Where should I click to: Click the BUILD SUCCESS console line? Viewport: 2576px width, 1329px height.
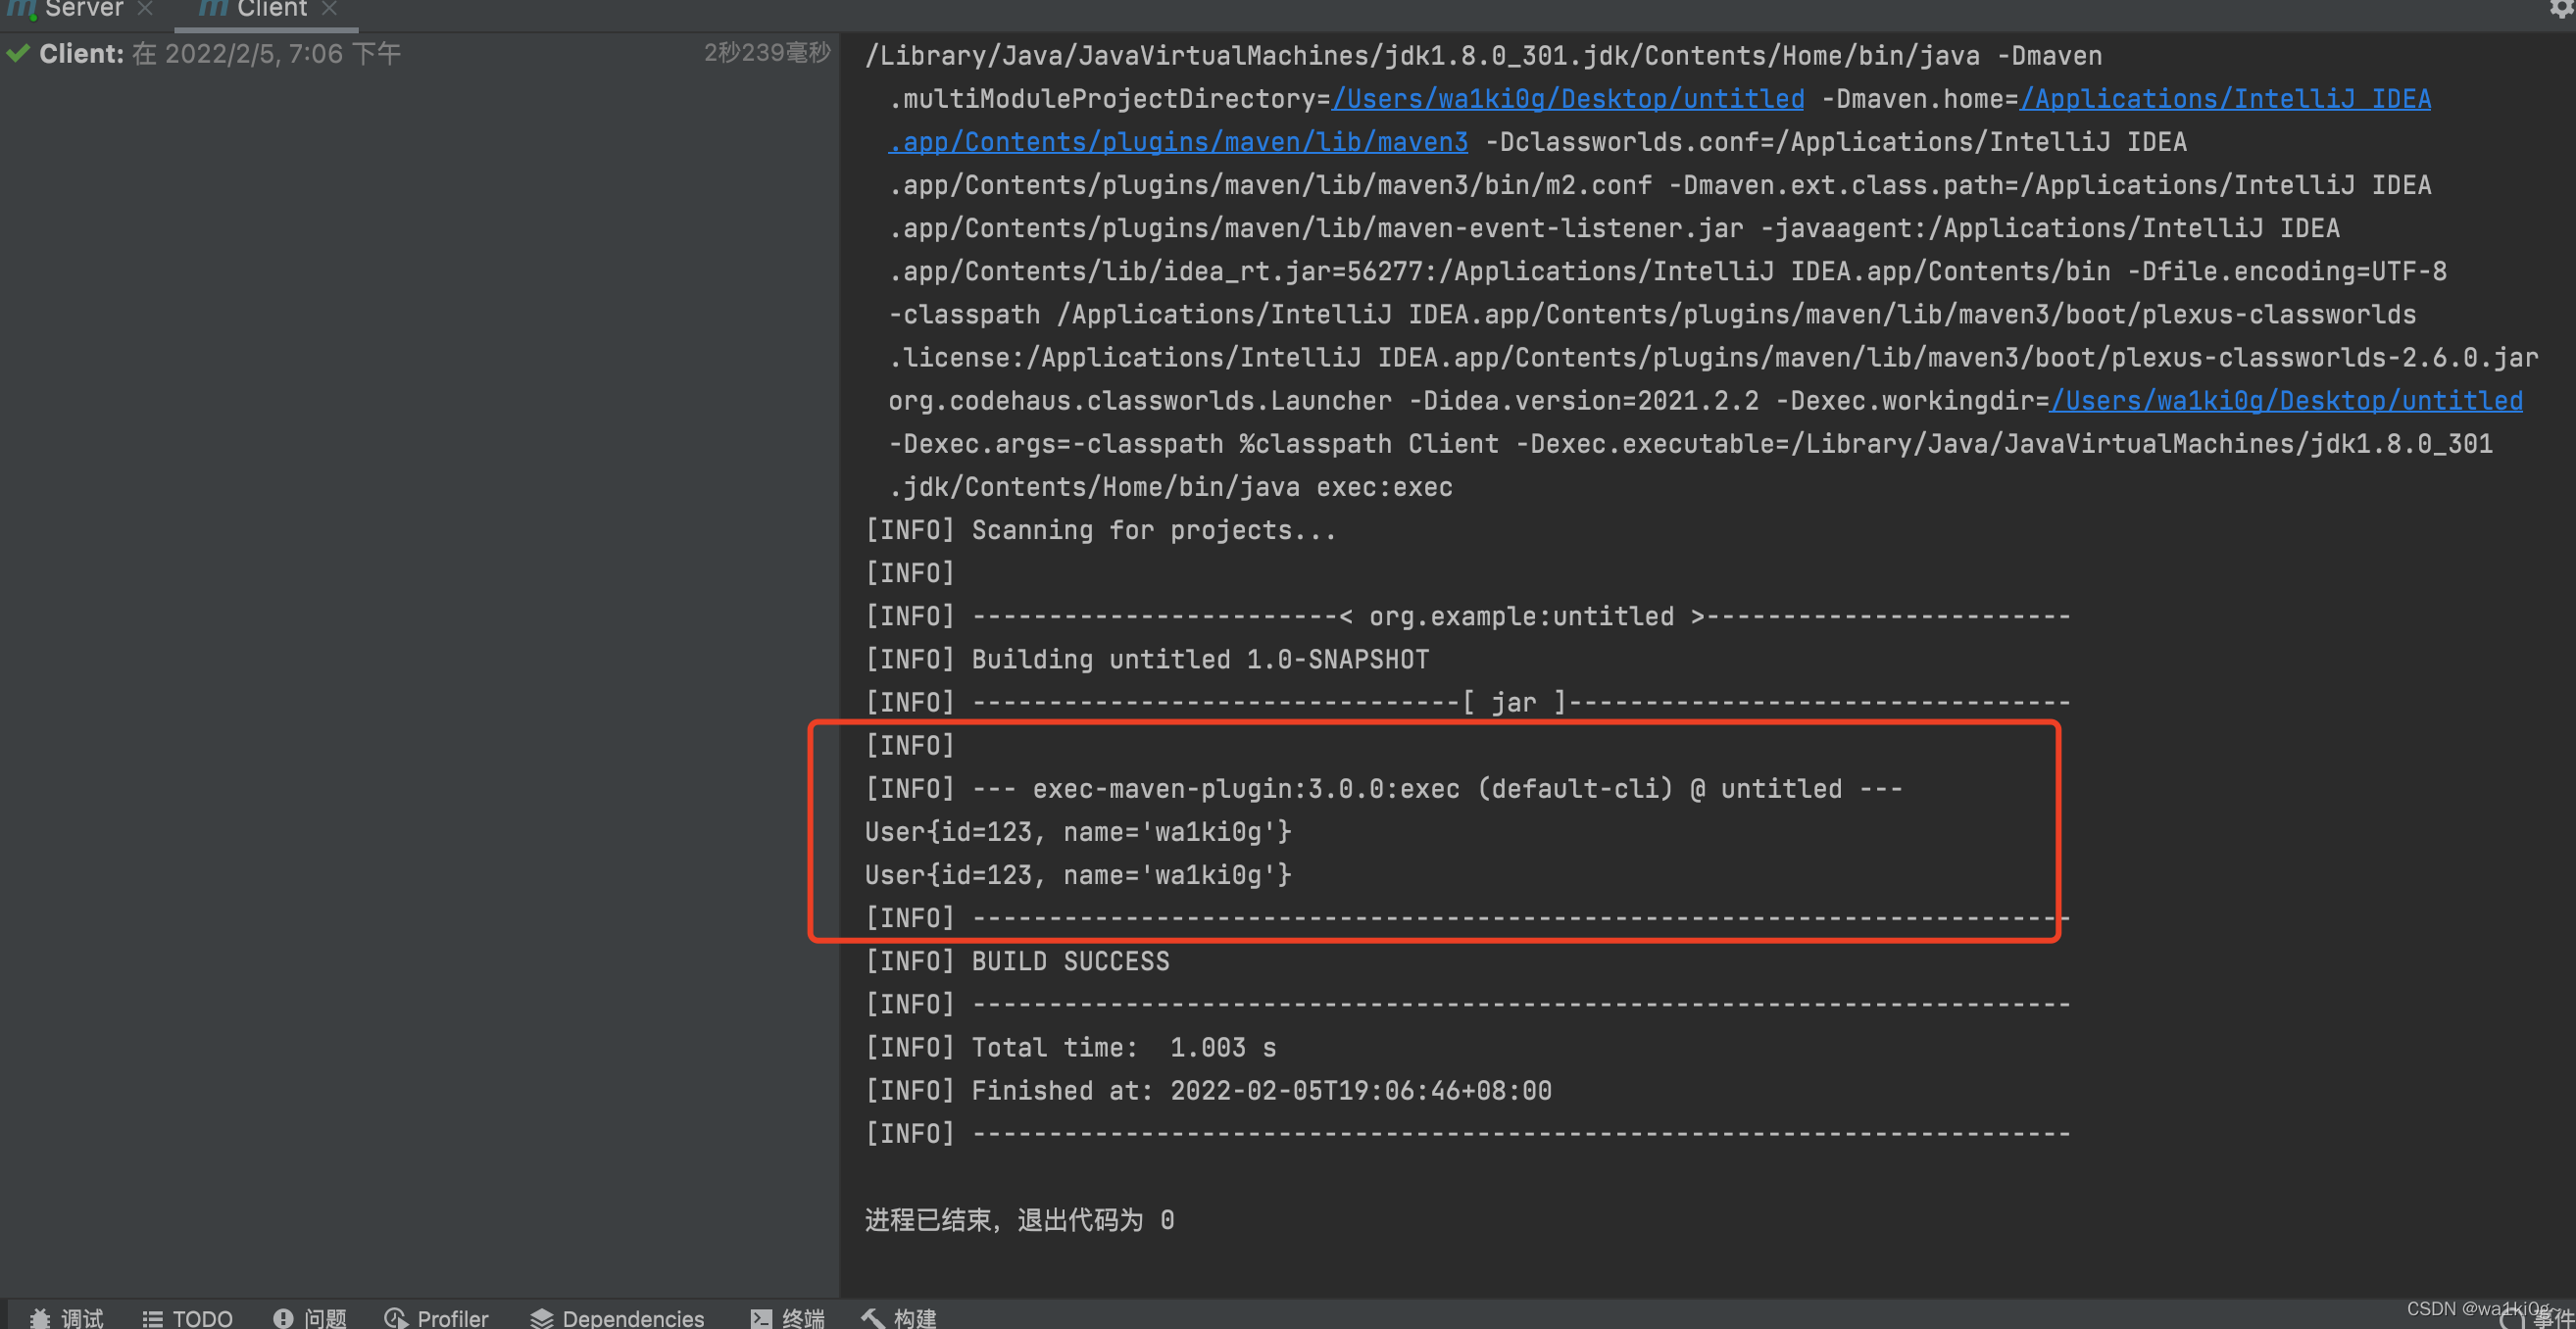click(1017, 961)
